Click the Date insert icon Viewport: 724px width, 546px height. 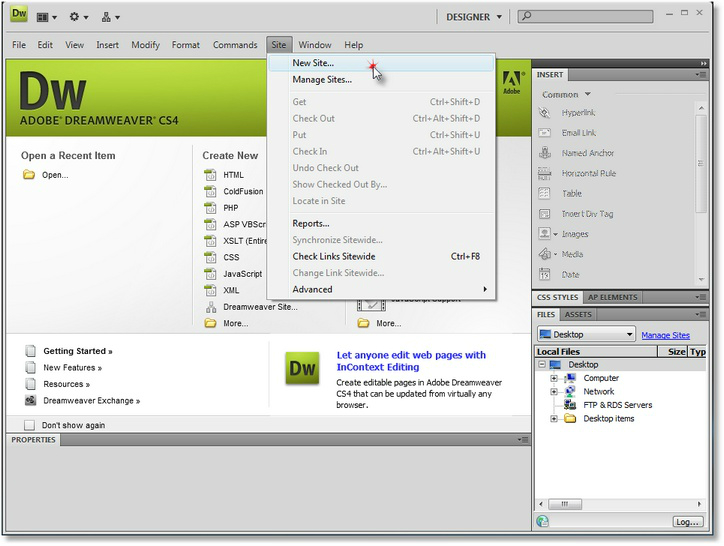pyautogui.click(x=544, y=274)
